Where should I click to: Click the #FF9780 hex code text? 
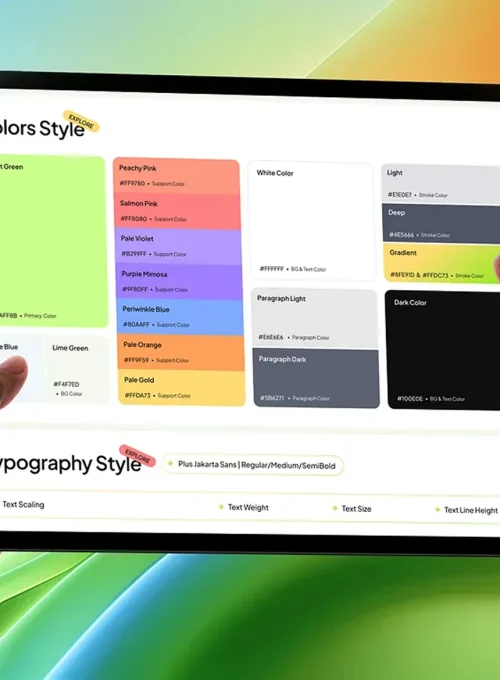[132, 183]
